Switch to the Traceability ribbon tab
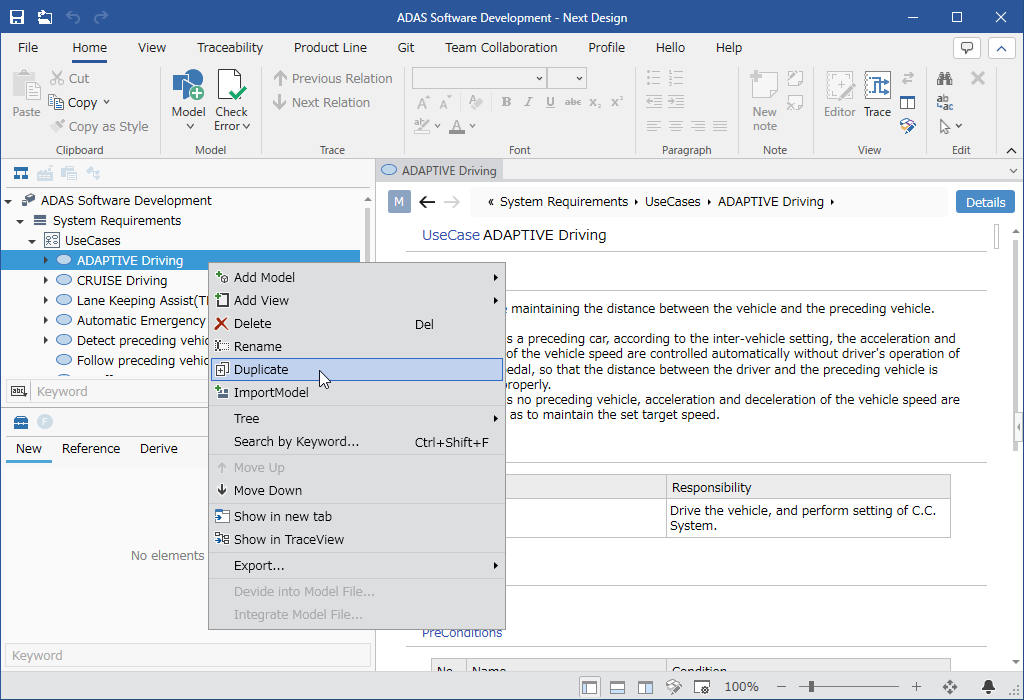Screen dimensions: 1024x700 point(230,48)
